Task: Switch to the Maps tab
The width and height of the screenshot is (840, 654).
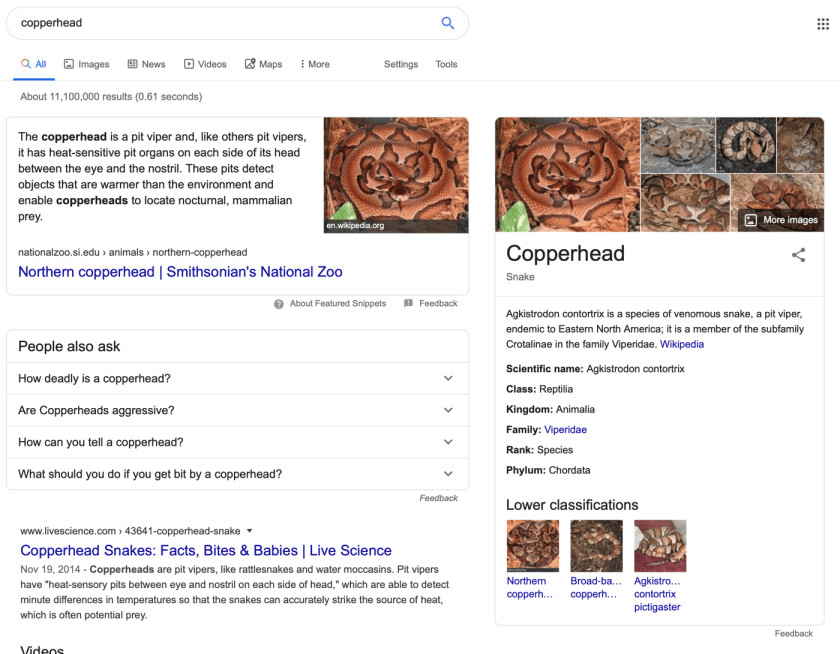Action: point(263,64)
